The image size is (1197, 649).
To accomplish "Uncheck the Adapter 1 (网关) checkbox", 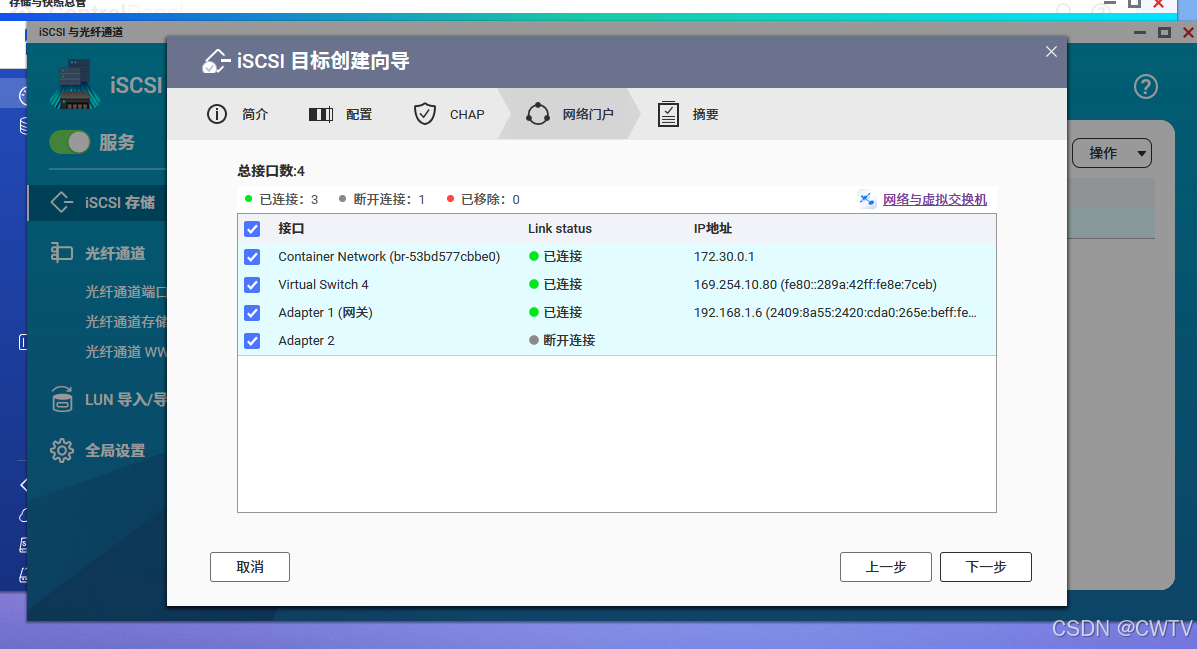I will pyautogui.click(x=252, y=313).
